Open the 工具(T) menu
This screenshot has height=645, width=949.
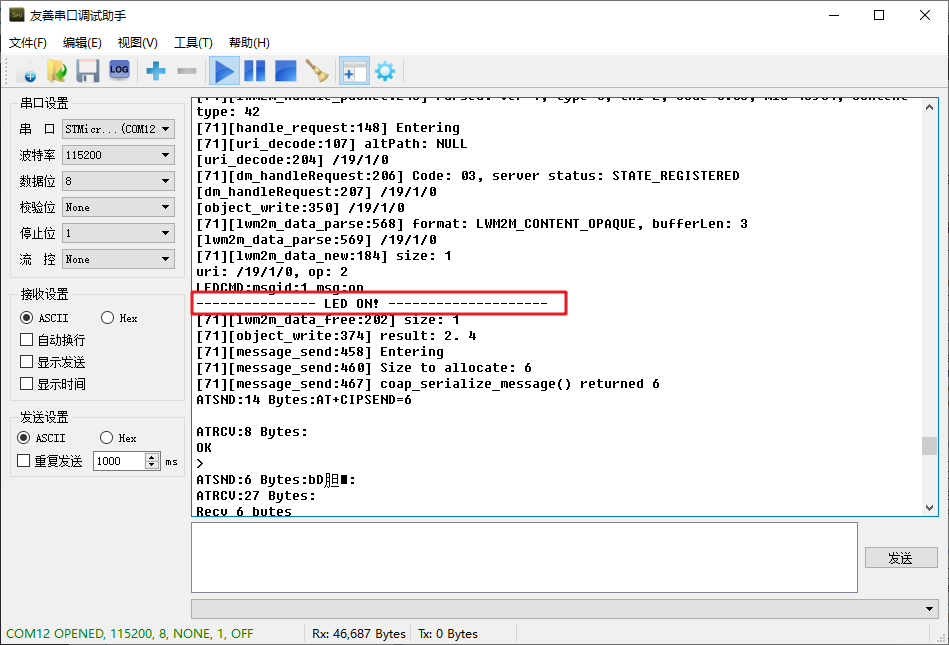coord(193,42)
